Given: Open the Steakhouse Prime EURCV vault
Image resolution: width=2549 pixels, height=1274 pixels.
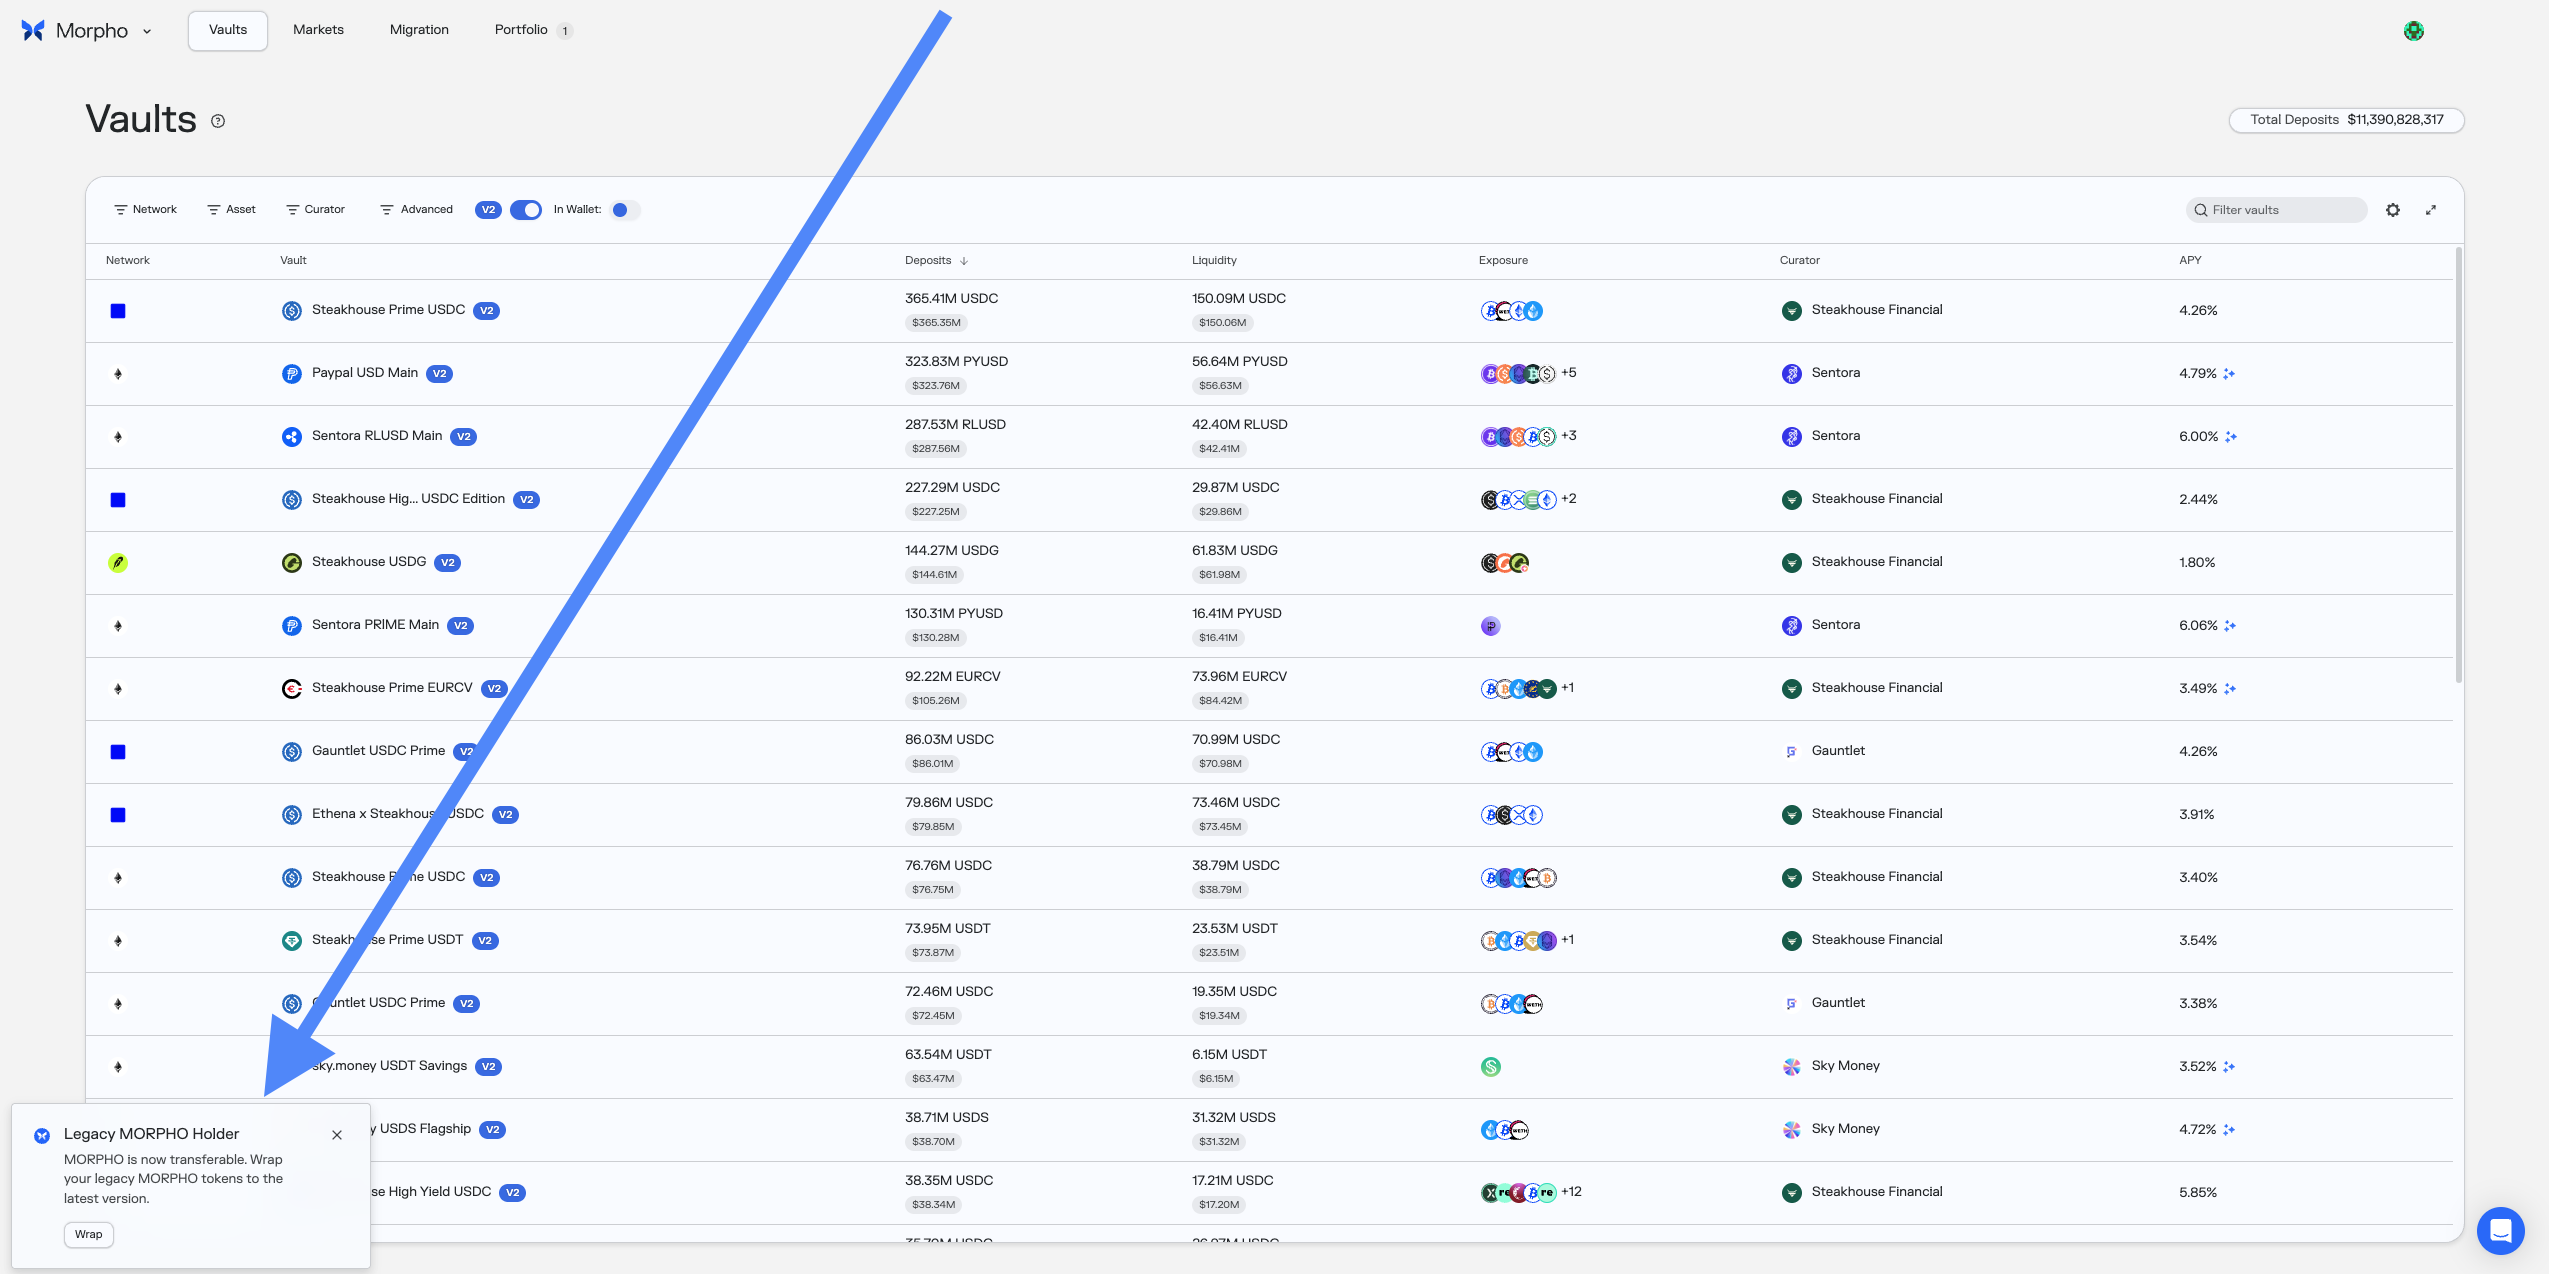Looking at the screenshot, I should [x=392, y=688].
